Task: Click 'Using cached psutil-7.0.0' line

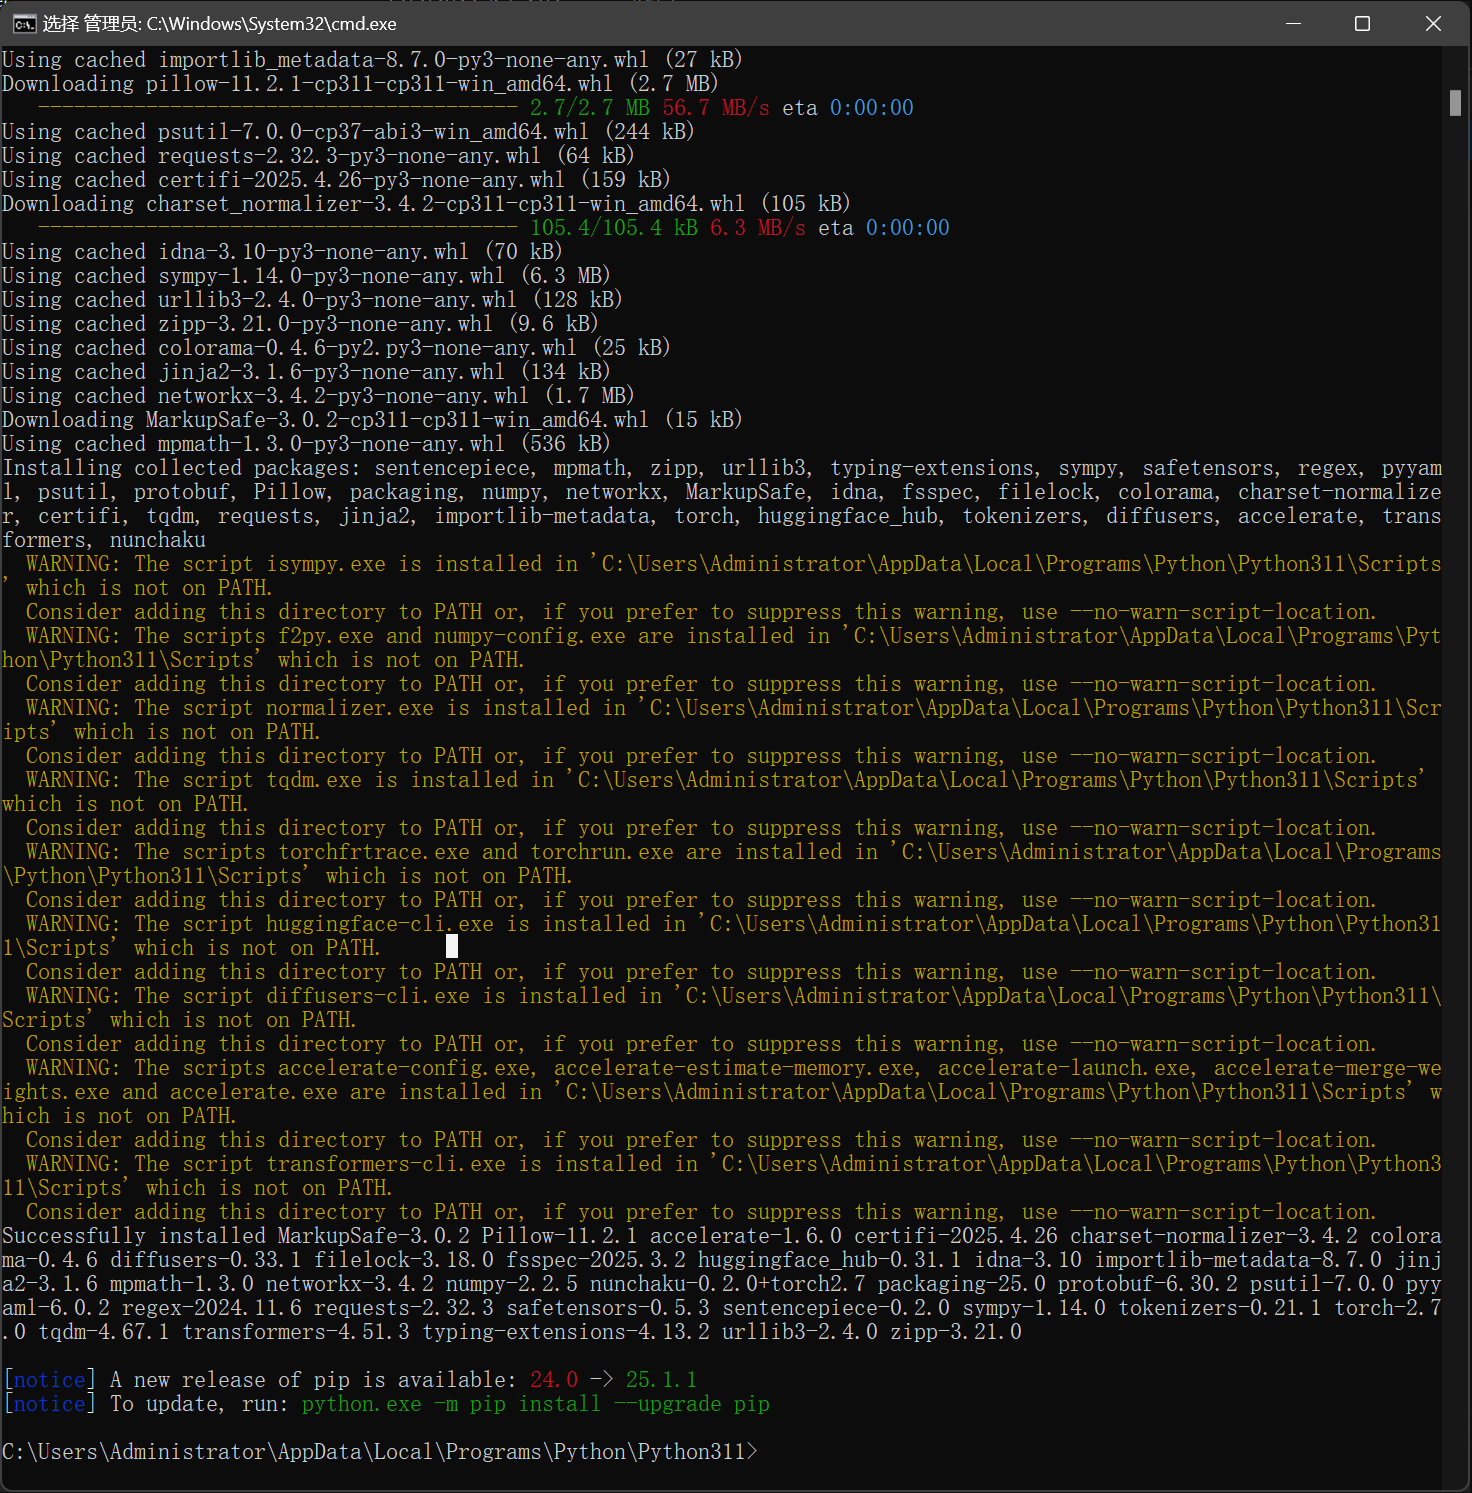Action: click(x=348, y=132)
